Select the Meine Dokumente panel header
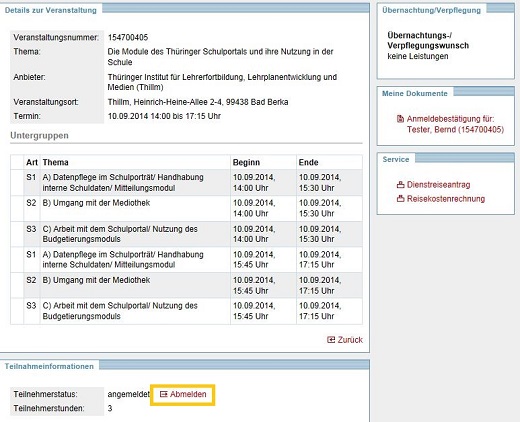This screenshot has width=520, height=422. (x=415, y=93)
